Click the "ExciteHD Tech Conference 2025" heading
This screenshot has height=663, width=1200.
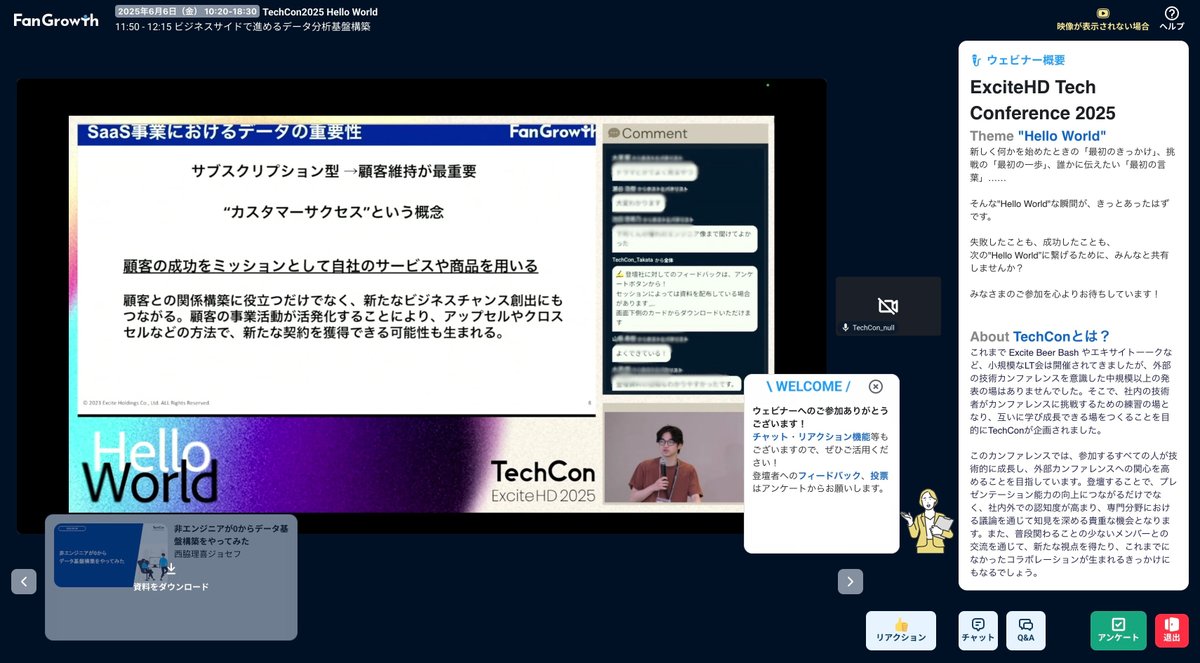coord(1043,100)
